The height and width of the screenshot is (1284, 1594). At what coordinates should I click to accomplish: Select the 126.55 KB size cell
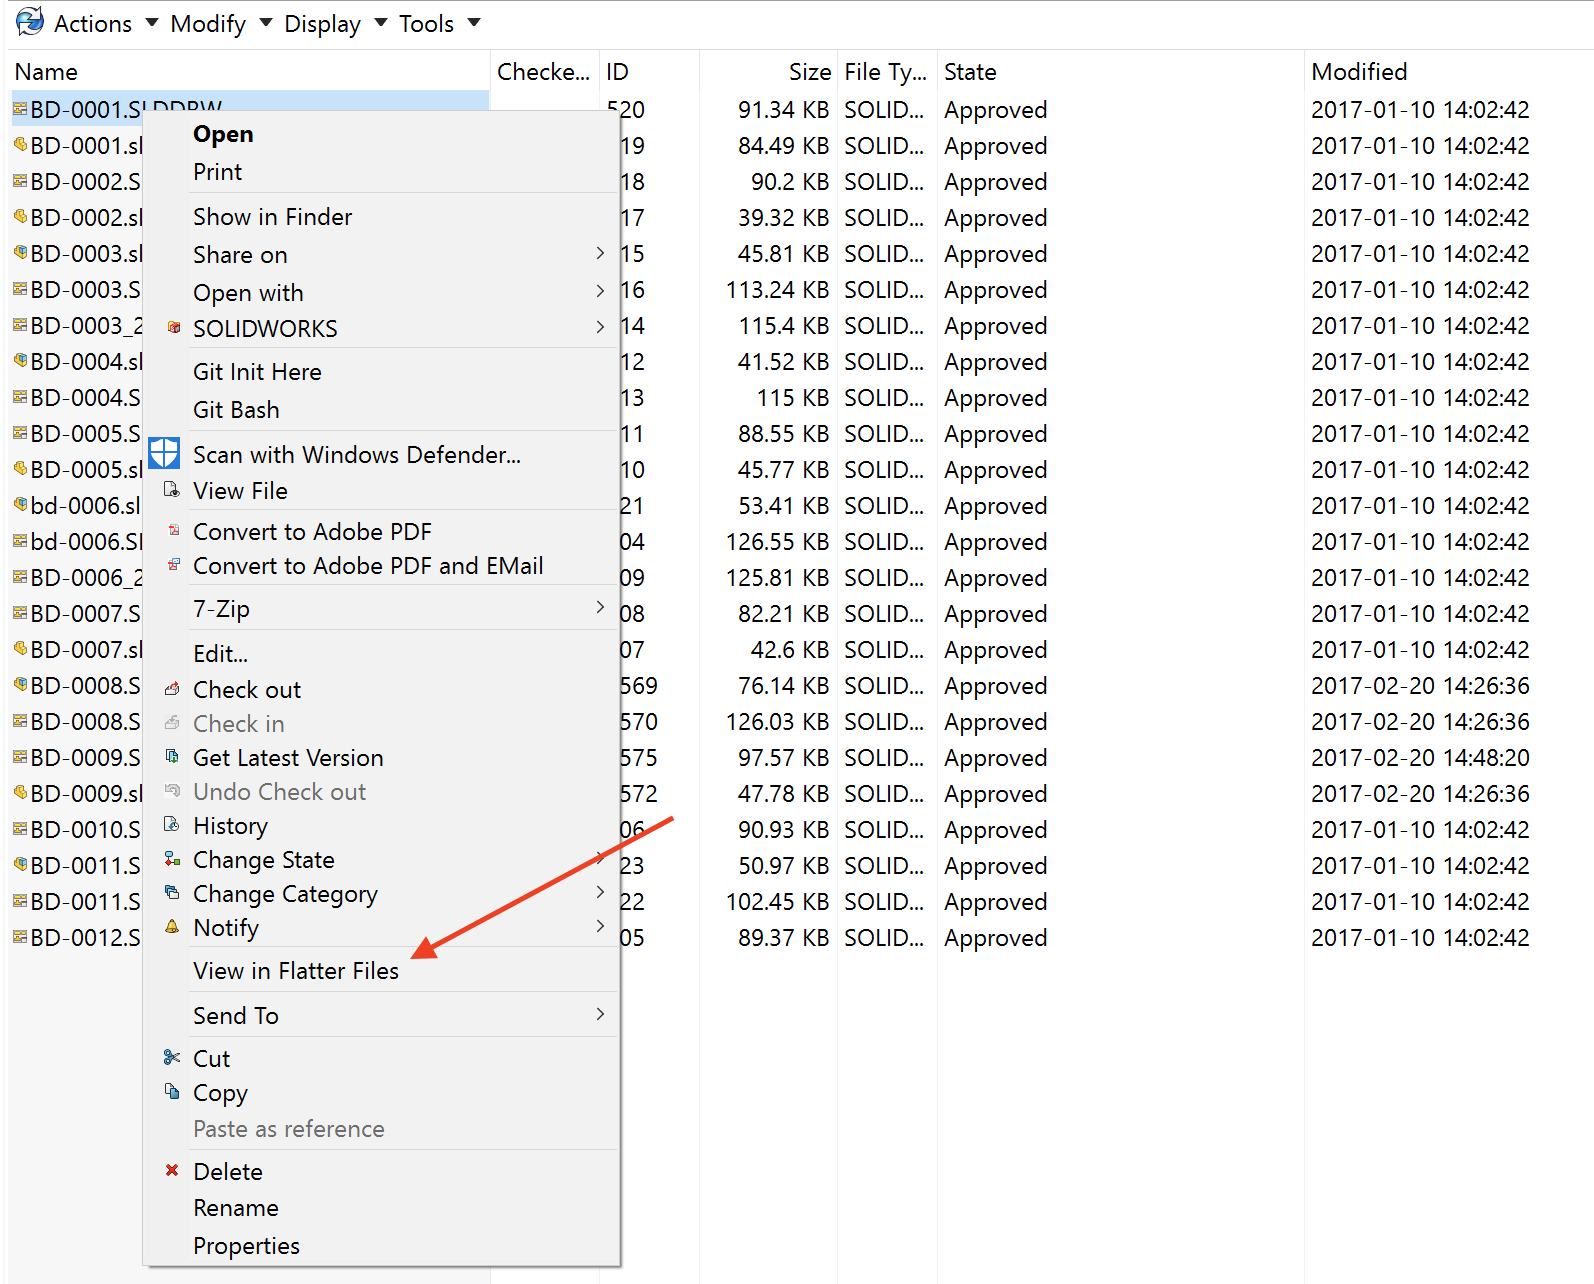pos(778,542)
